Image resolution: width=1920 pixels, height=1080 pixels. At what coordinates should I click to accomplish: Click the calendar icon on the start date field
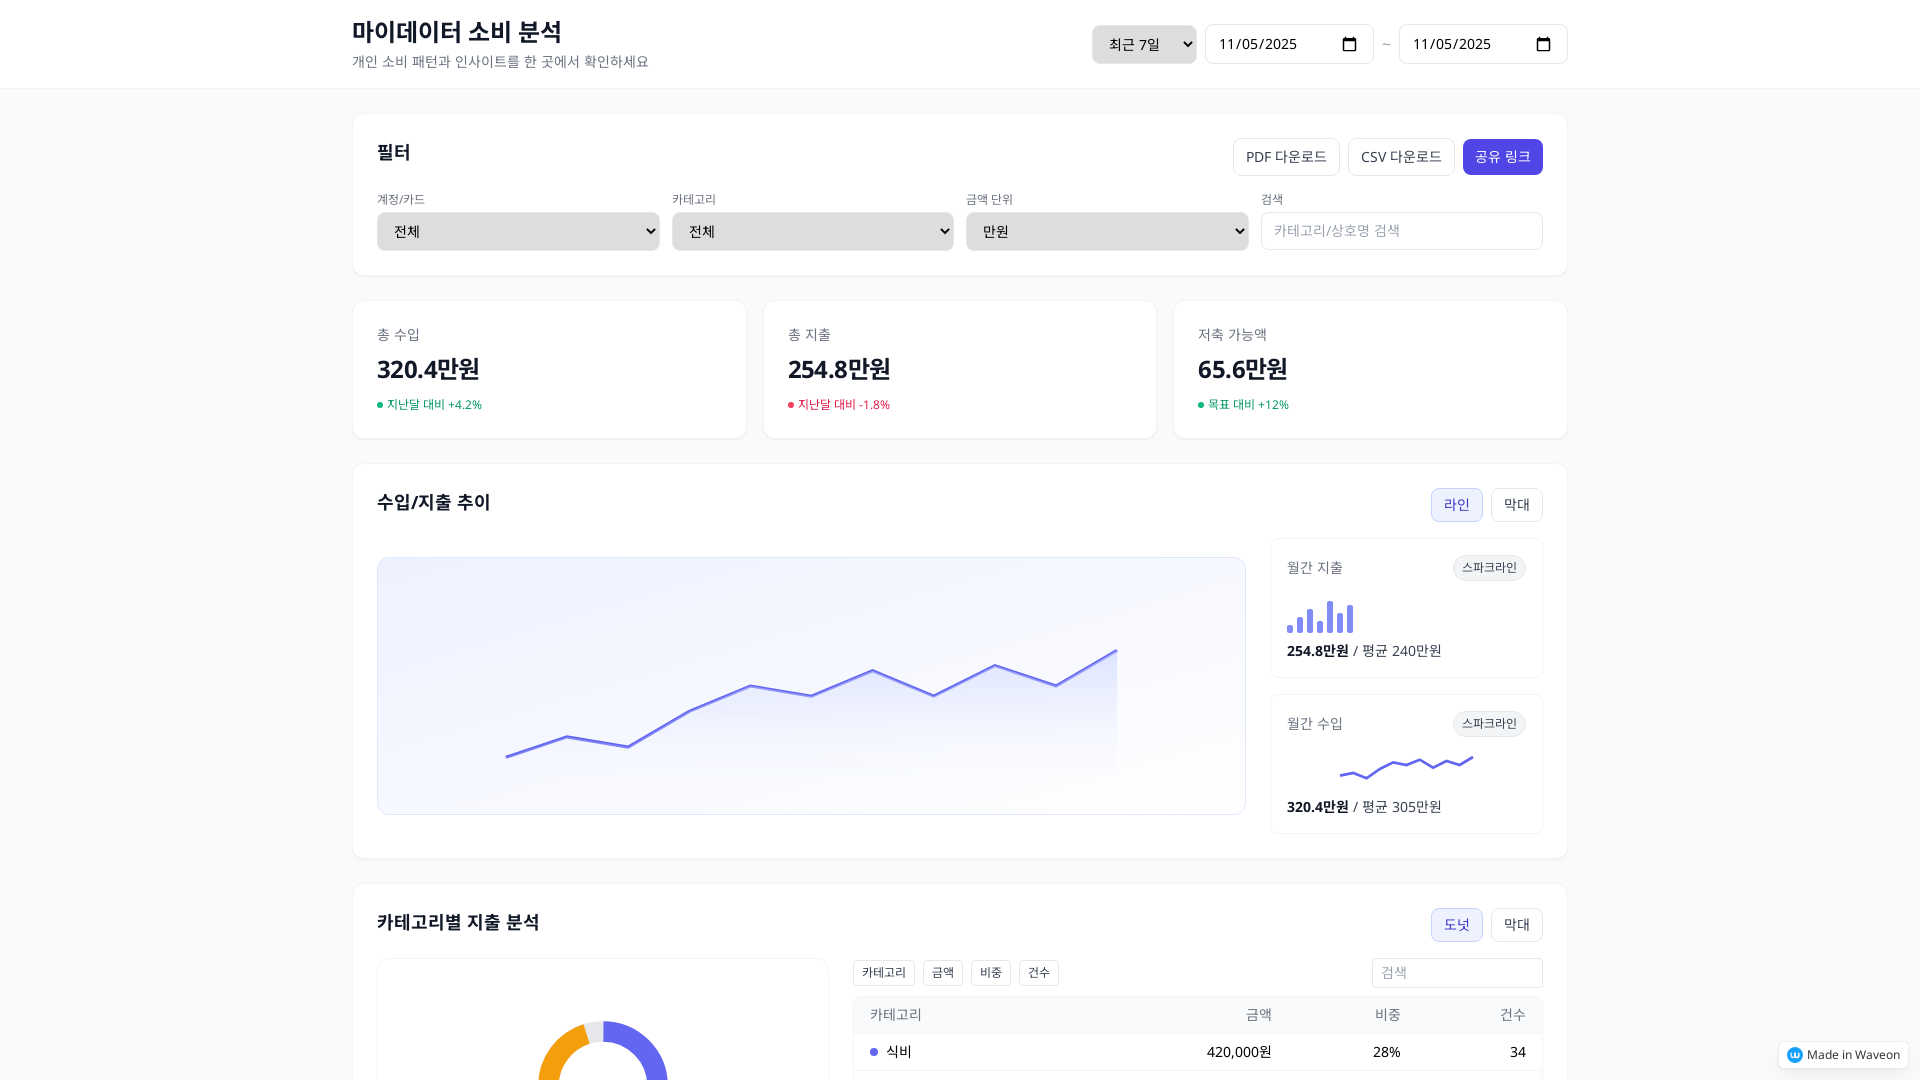(x=1349, y=43)
